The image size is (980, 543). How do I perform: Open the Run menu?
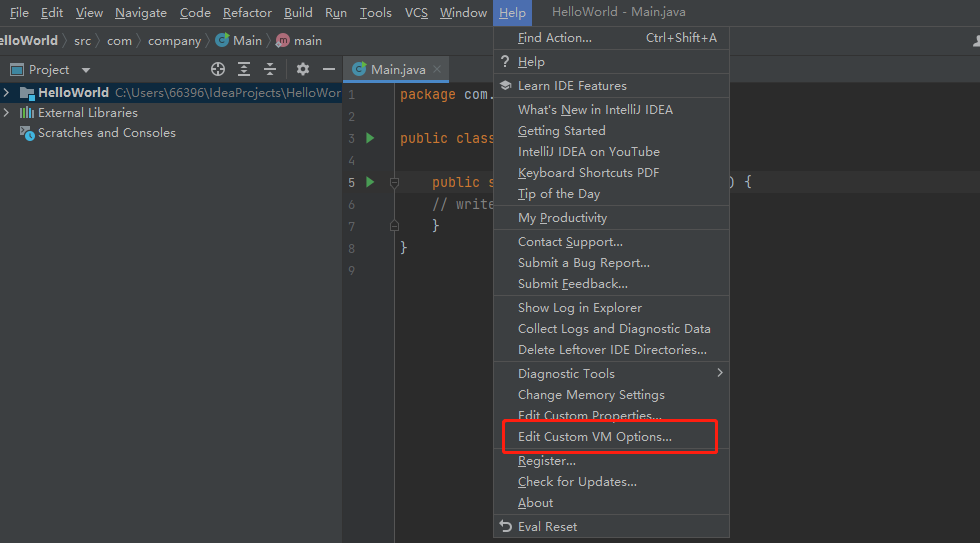(x=336, y=12)
